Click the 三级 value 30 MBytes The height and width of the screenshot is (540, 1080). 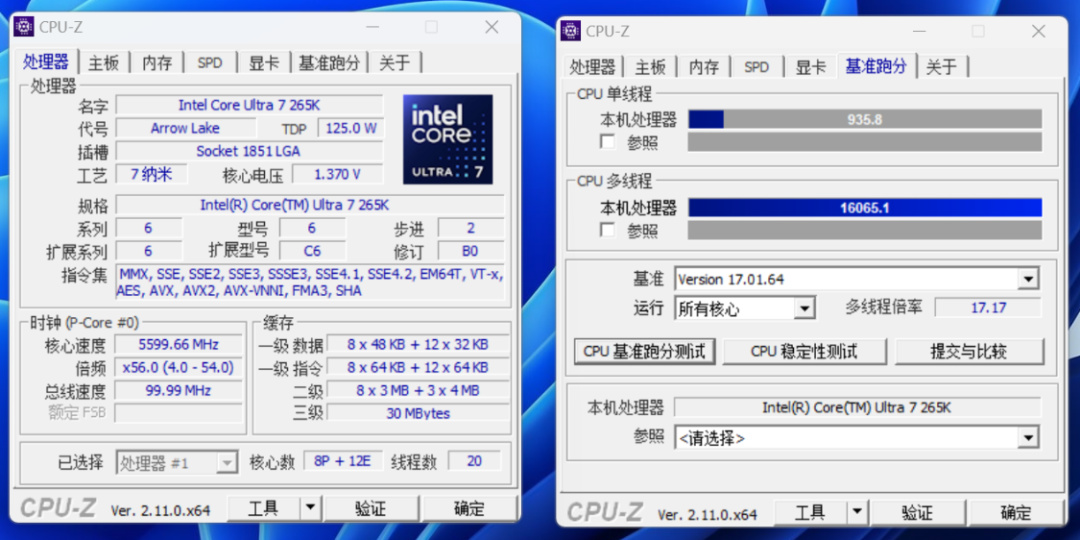tap(418, 413)
